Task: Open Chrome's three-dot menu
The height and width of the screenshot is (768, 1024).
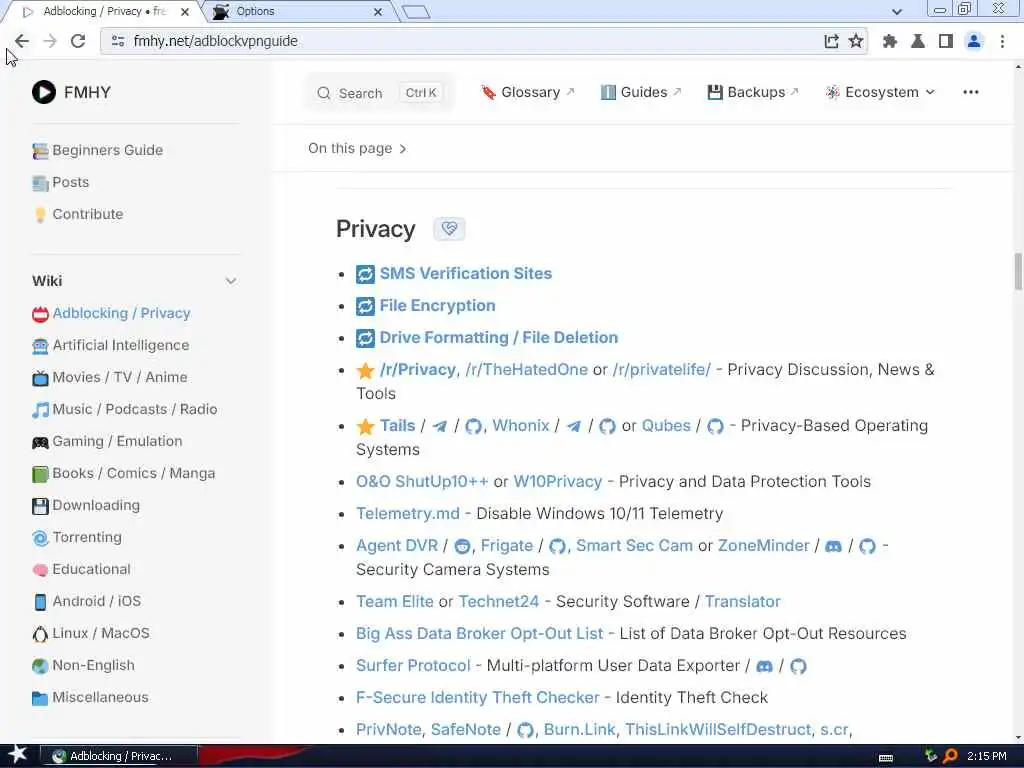Action: (1002, 41)
